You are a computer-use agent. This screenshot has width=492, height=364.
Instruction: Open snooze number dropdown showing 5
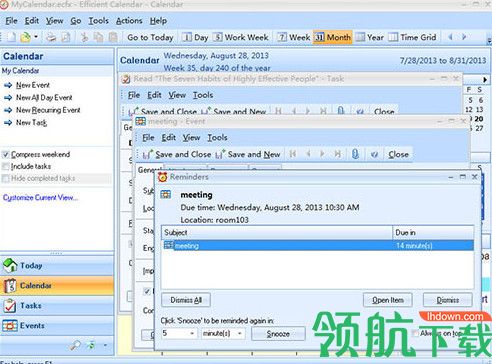(x=192, y=333)
